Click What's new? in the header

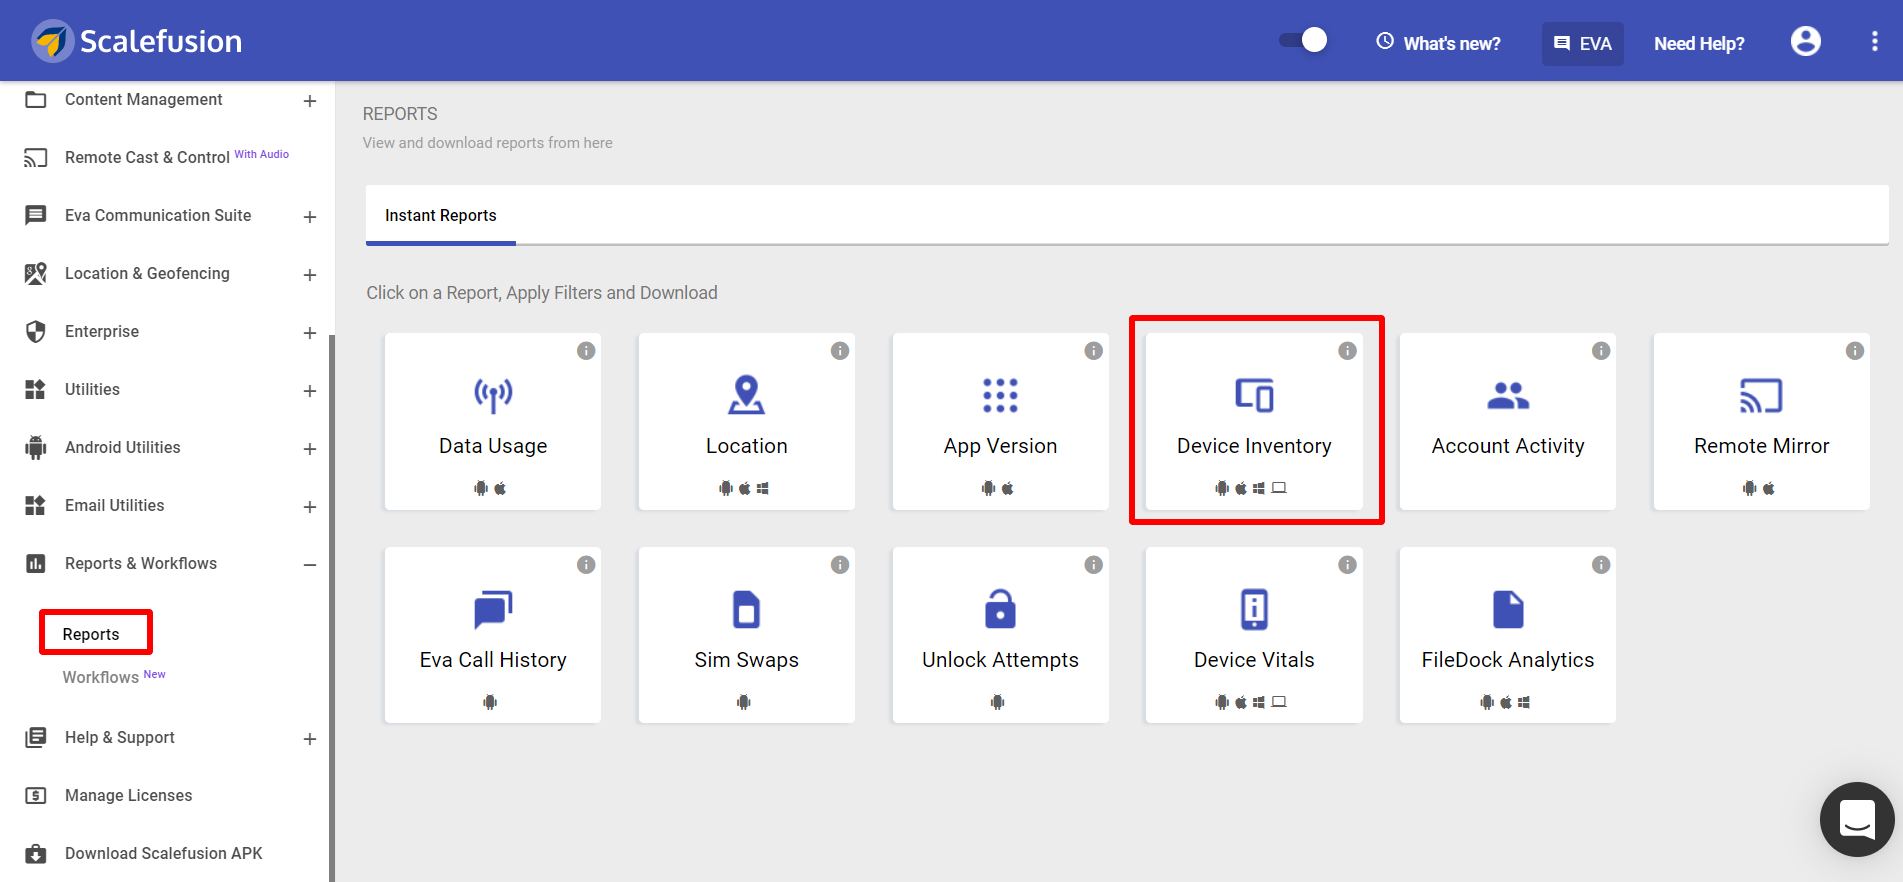point(1438,43)
